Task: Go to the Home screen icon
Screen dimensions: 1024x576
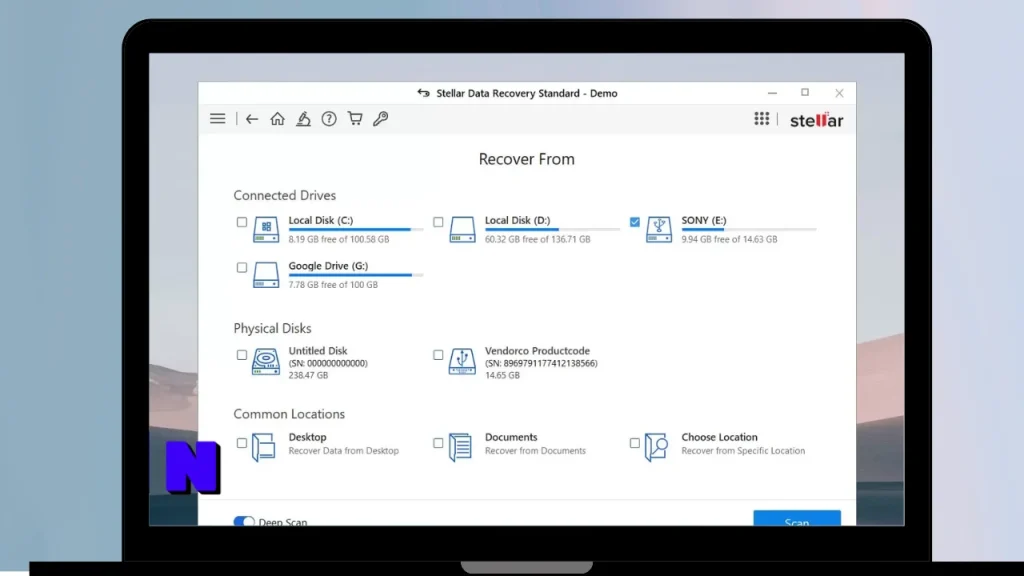Action: click(x=278, y=119)
